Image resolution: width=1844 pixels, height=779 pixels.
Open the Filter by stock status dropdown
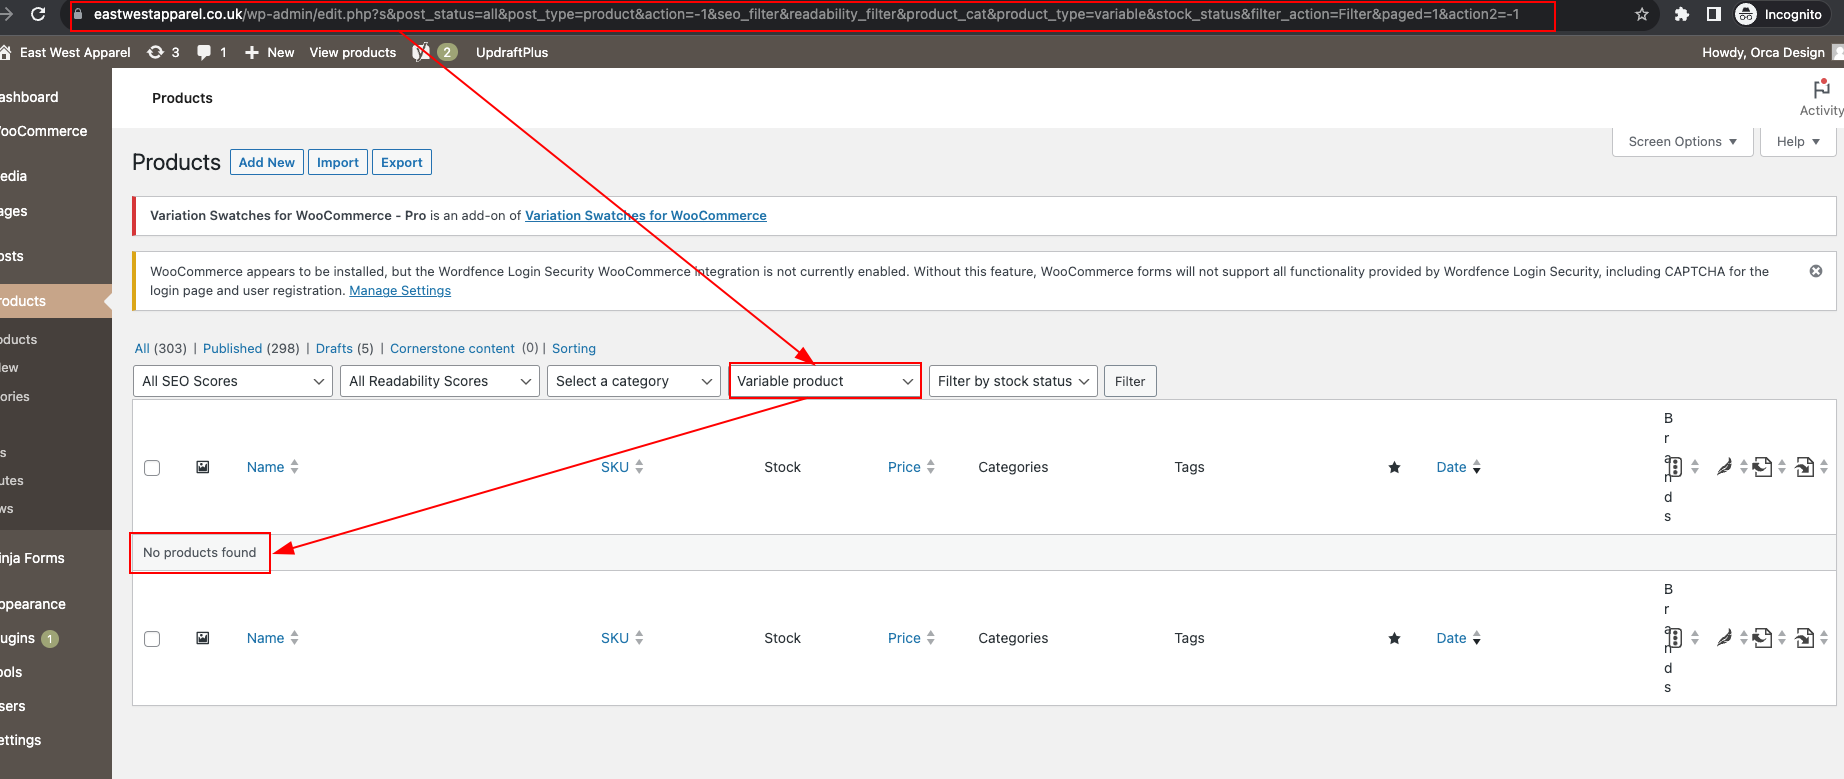1013,381
